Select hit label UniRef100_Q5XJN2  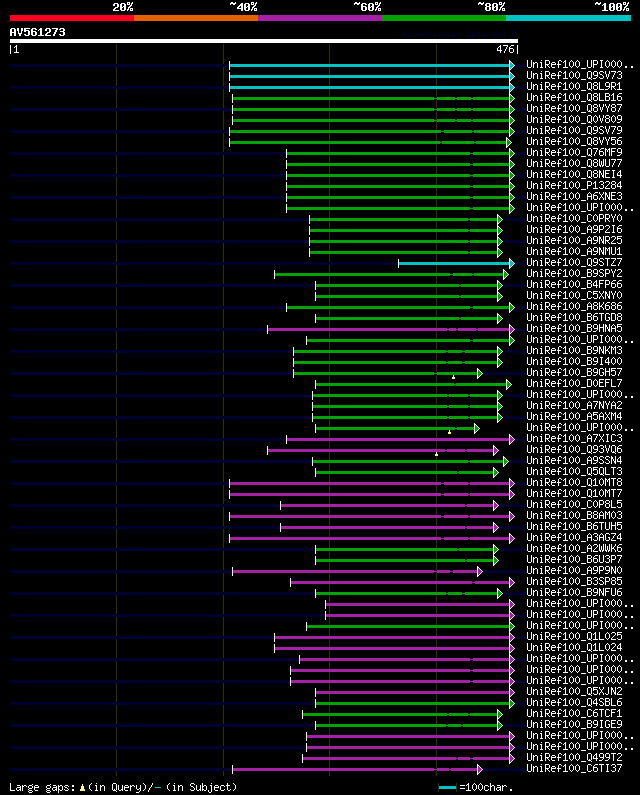click(x=574, y=692)
